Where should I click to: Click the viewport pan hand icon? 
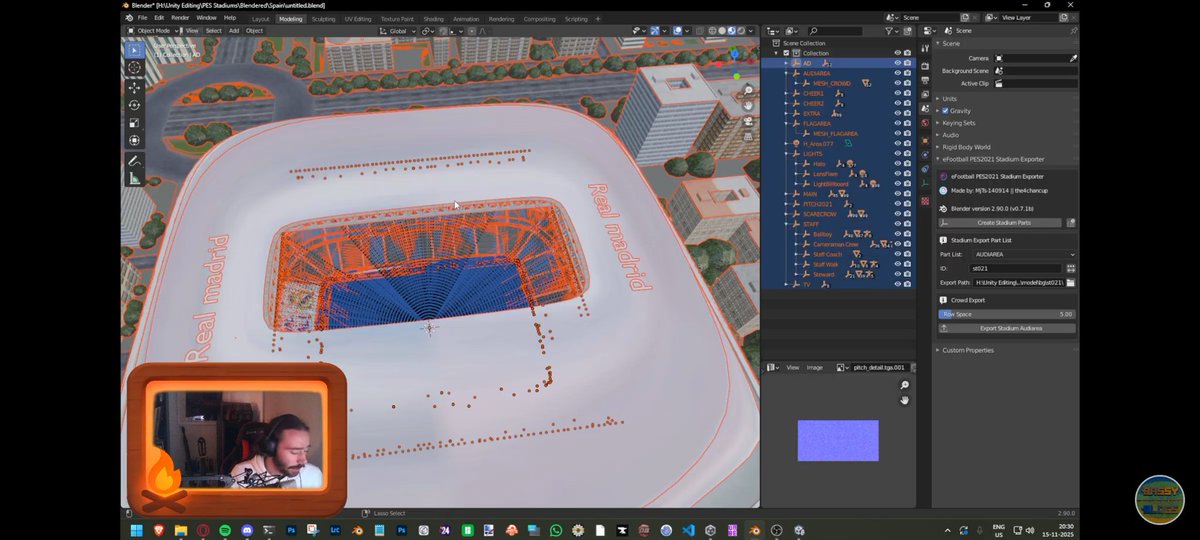pyautogui.click(x=747, y=106)
